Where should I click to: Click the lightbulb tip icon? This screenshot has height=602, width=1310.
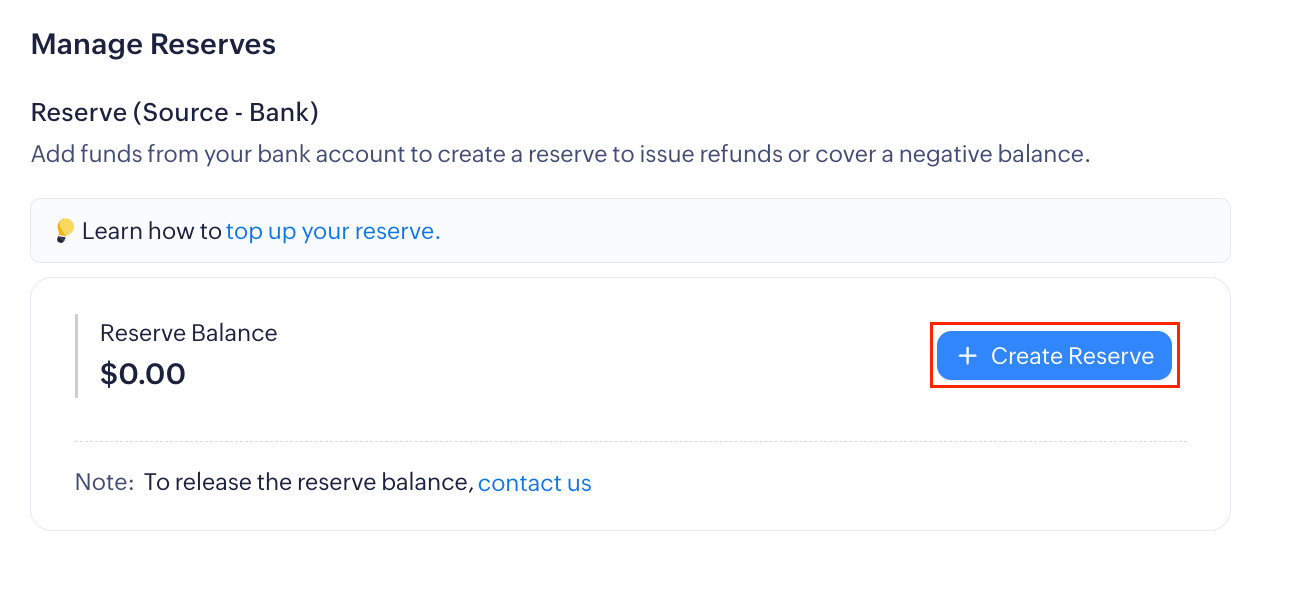point(64,231)
